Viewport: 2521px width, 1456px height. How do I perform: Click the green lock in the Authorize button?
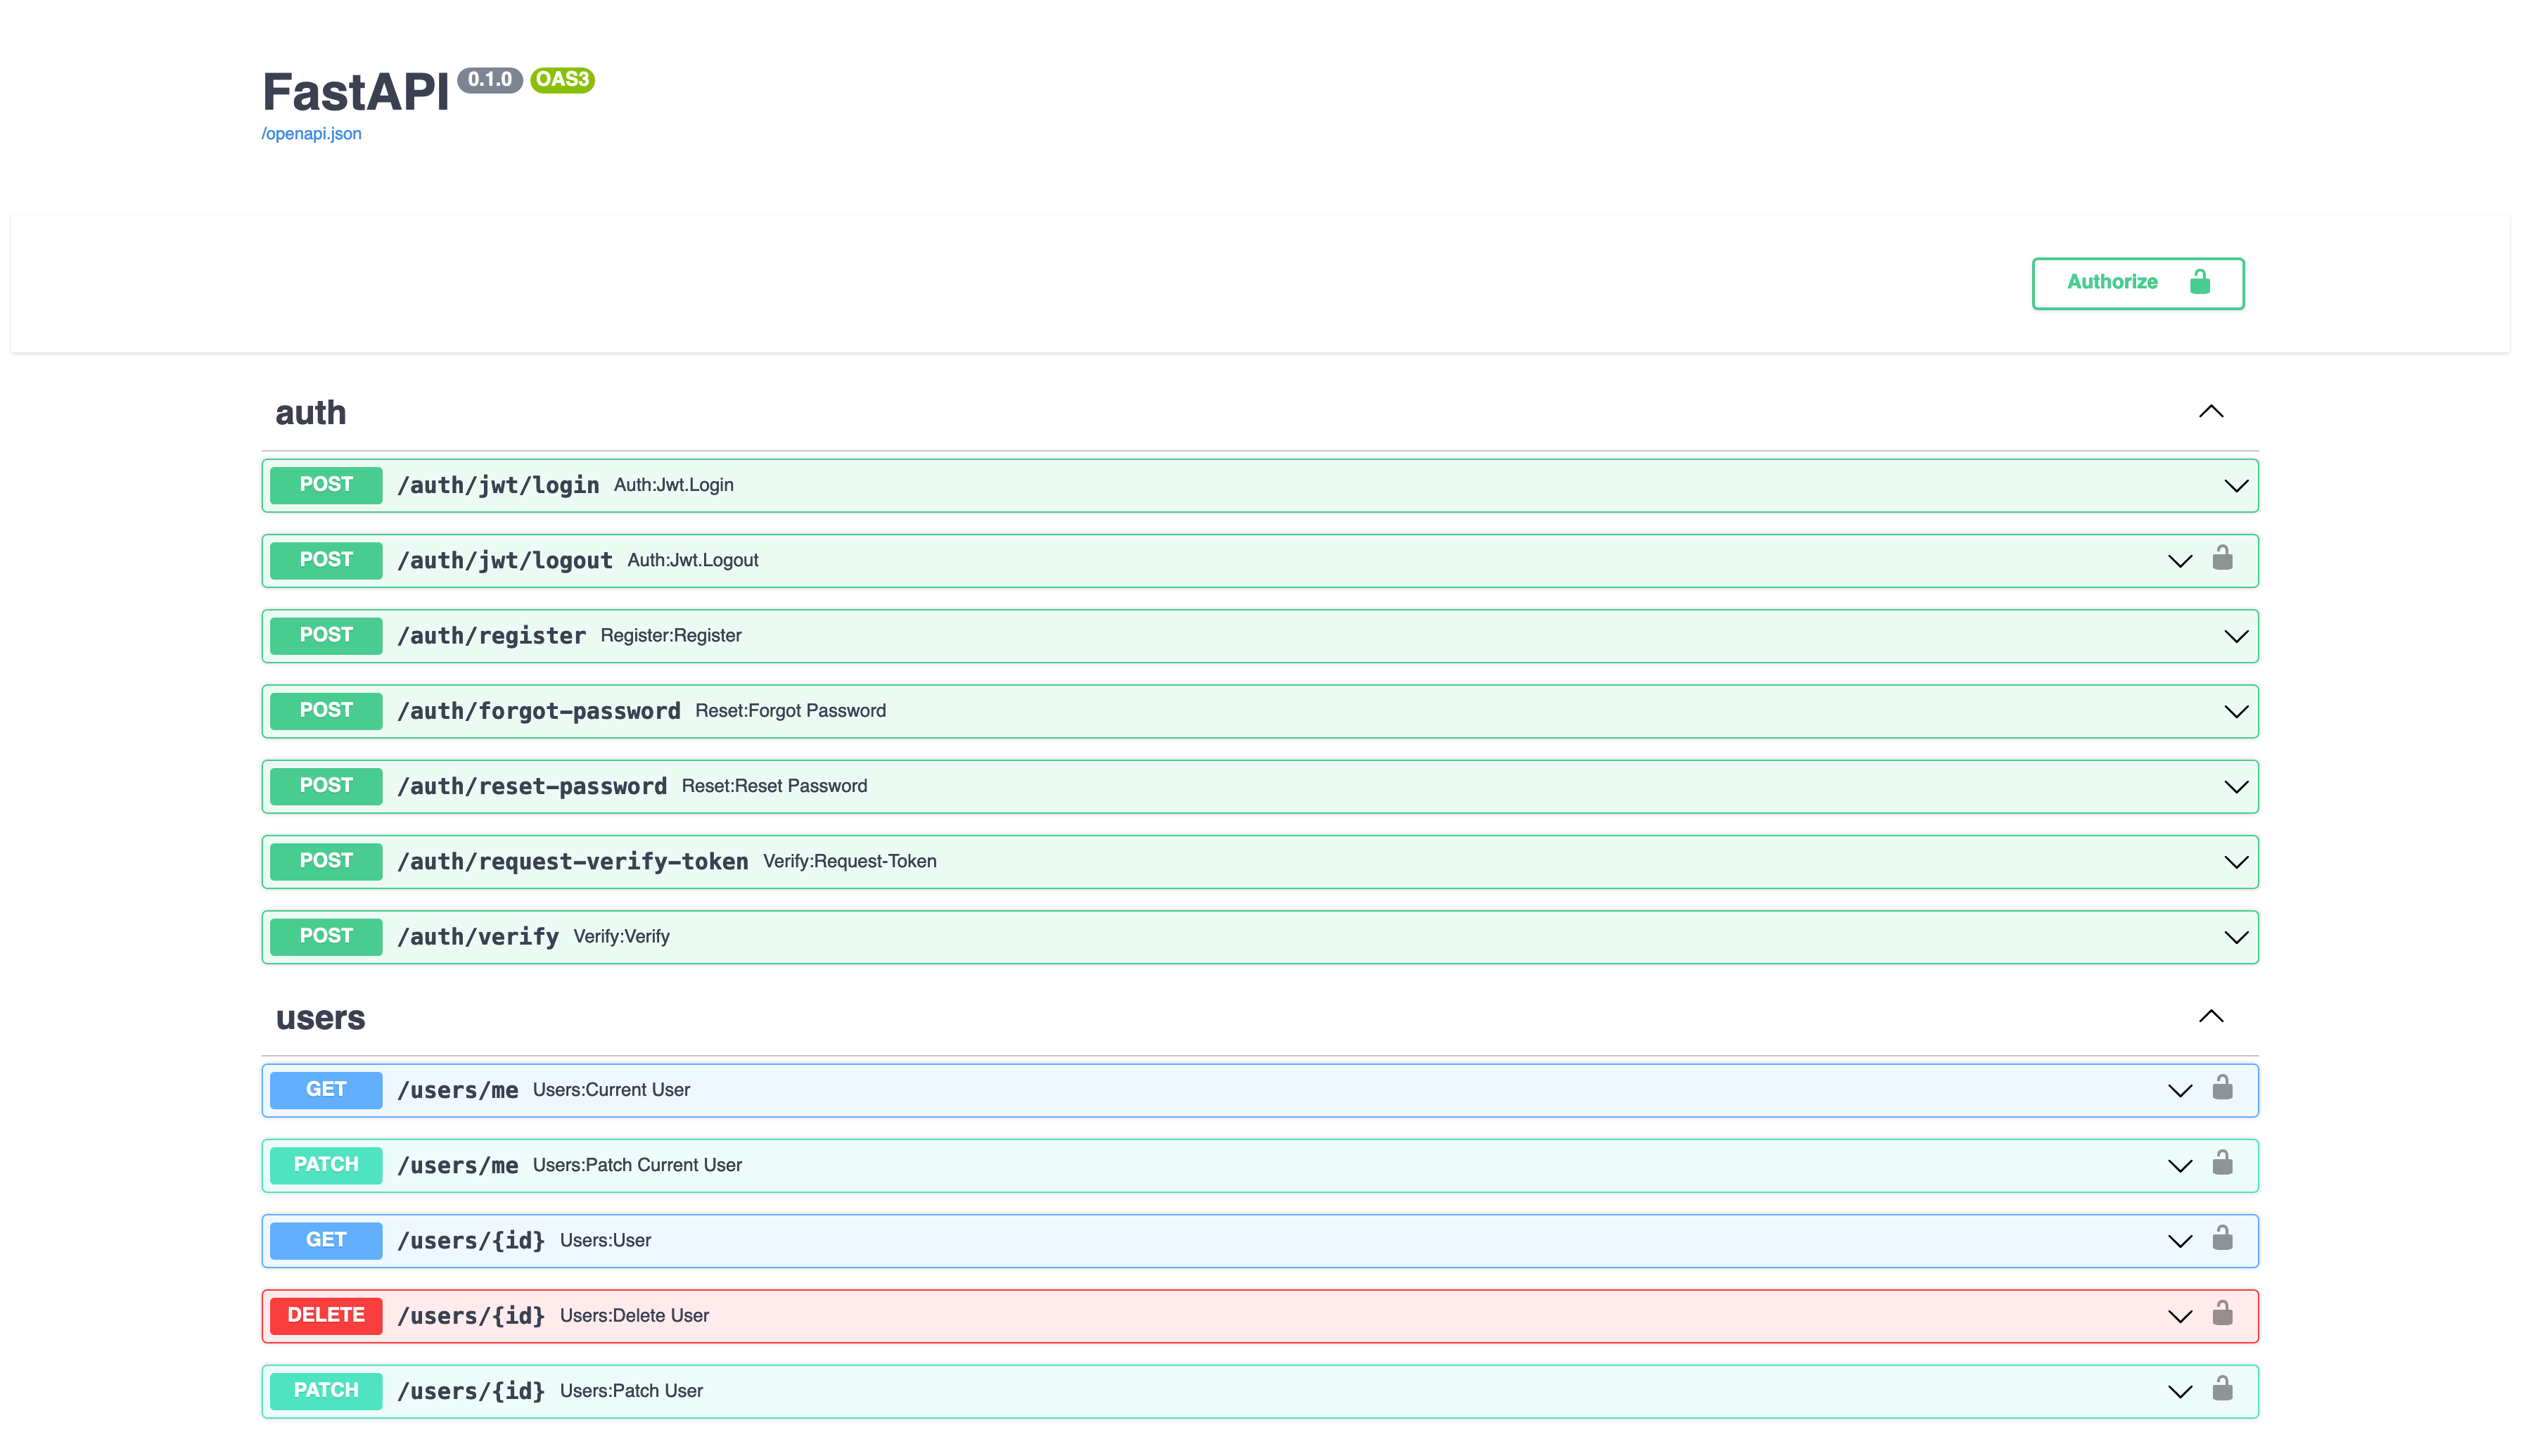coord(2199,282)
